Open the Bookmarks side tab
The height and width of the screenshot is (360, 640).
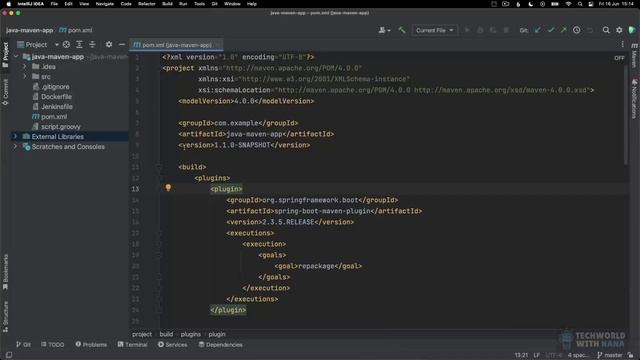tap(5, 272)
